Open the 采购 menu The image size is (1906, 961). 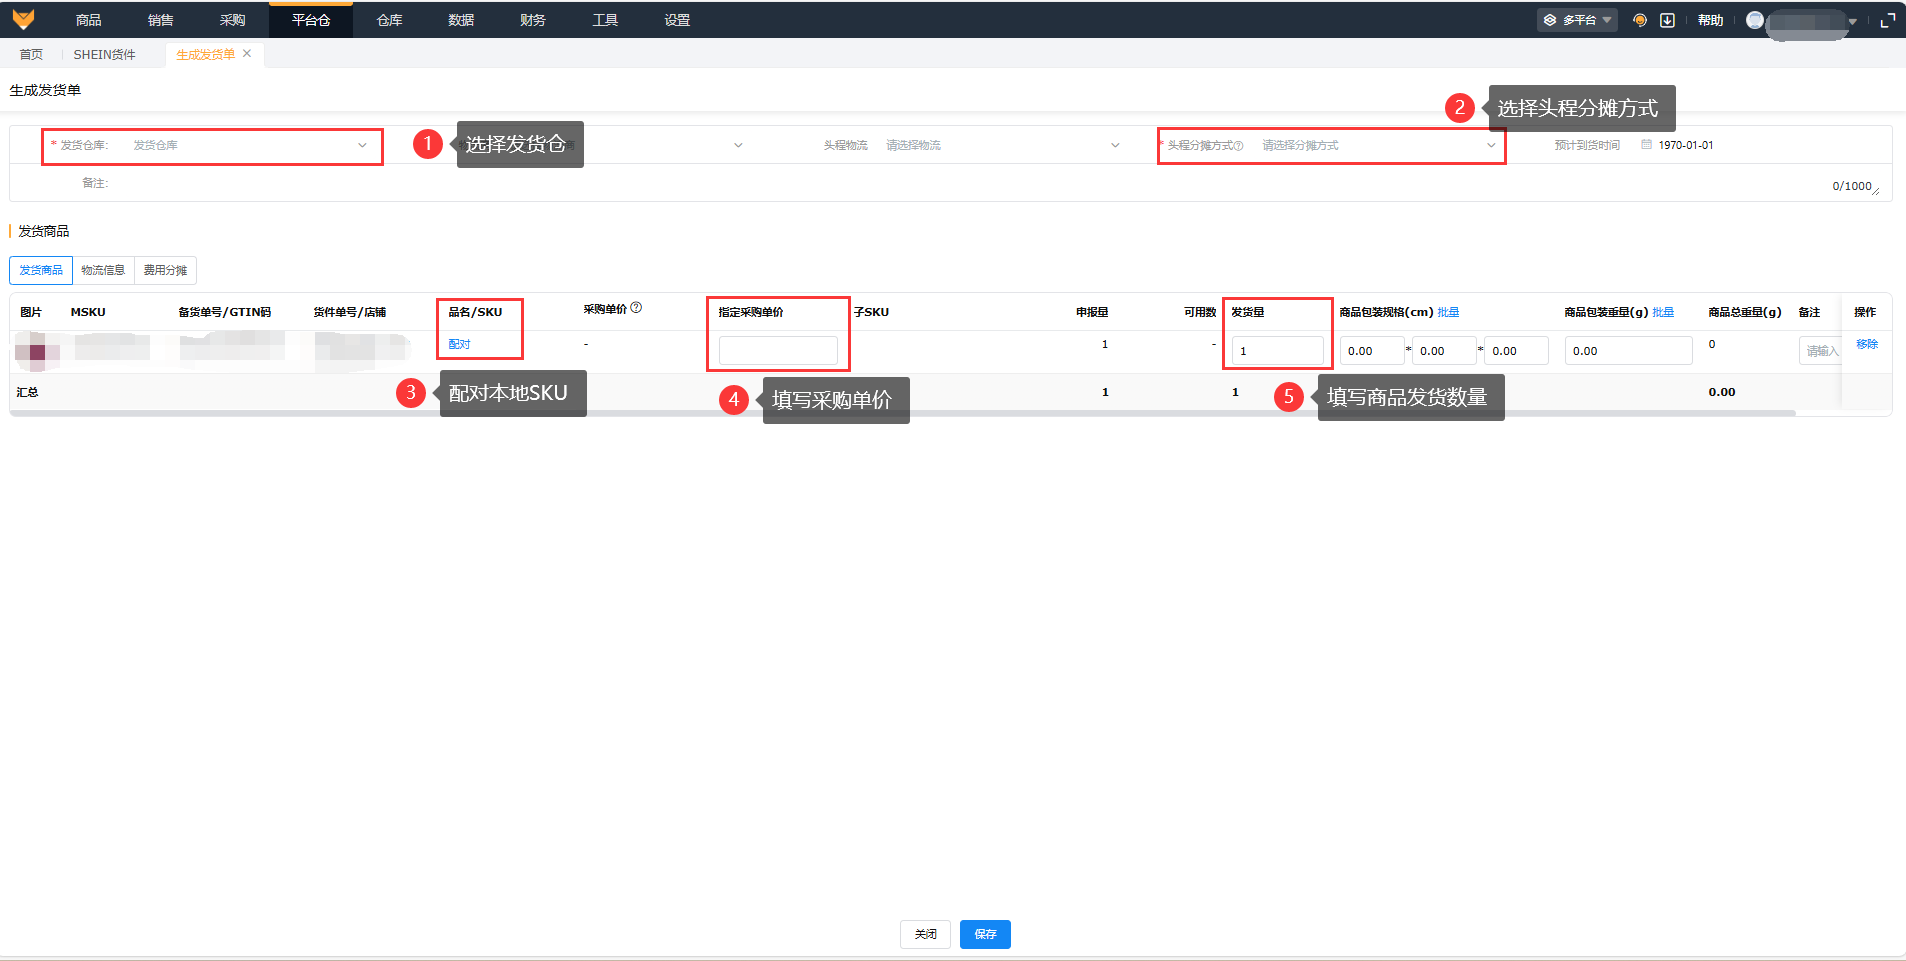(233, 20)
